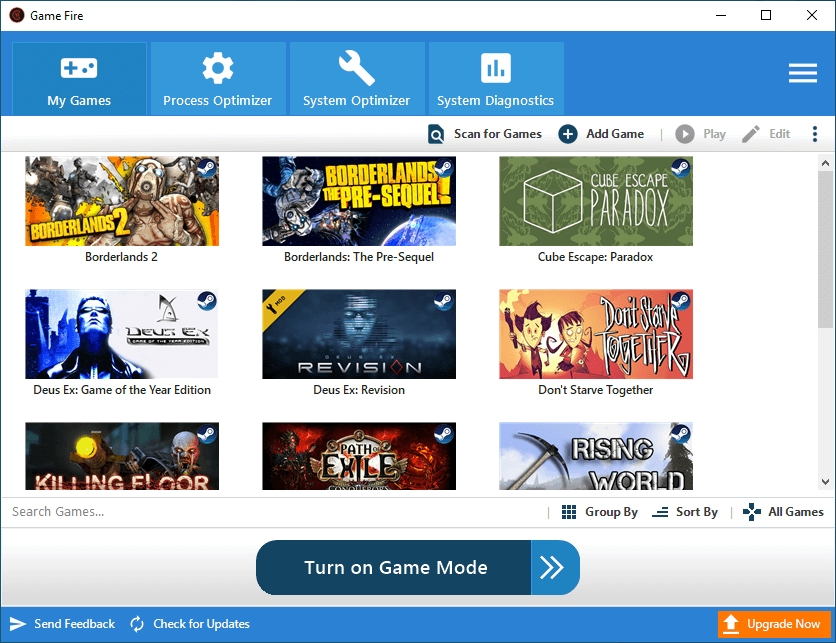Click the Upgrade Now button
The width and height of the screenshot is (836, 643).
pyautogui.click(x=774, y=624)
